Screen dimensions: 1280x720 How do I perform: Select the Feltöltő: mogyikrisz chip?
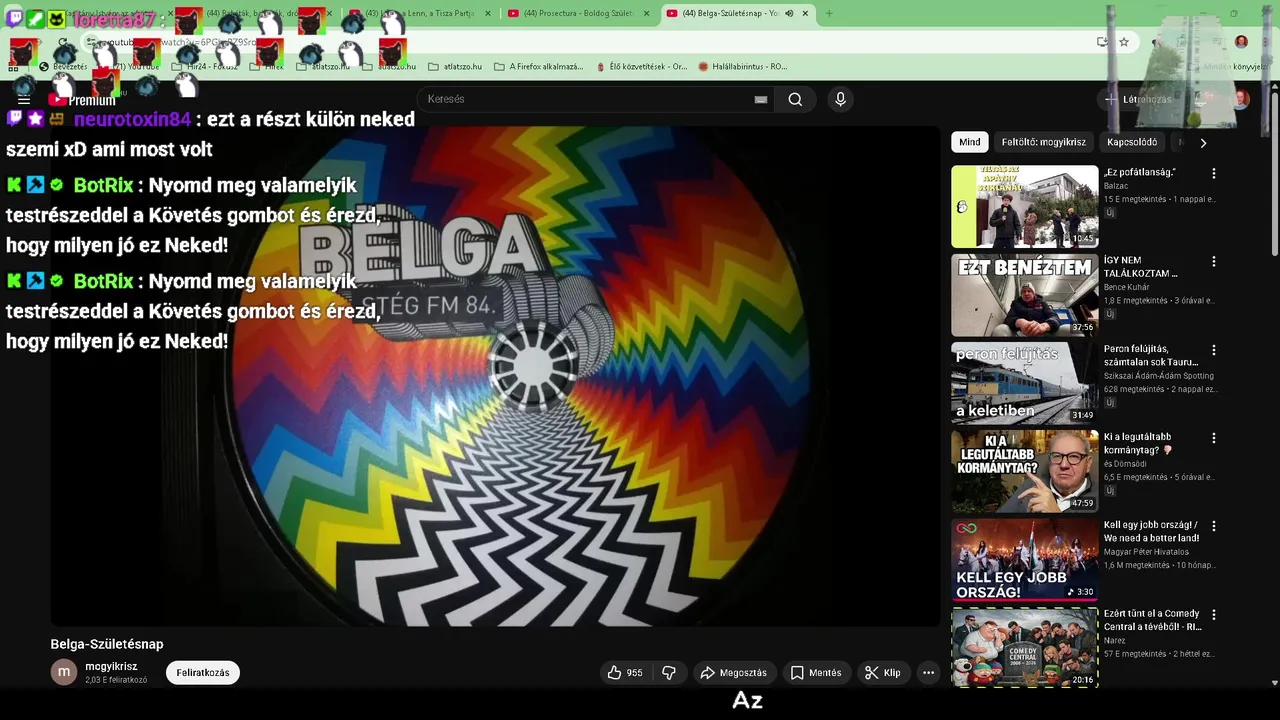(x=1044, y=142)
